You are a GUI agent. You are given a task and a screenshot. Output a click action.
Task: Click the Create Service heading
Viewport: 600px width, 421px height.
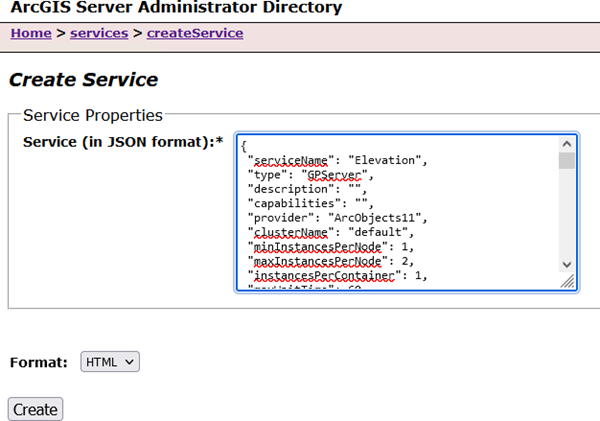coord(83,80)
